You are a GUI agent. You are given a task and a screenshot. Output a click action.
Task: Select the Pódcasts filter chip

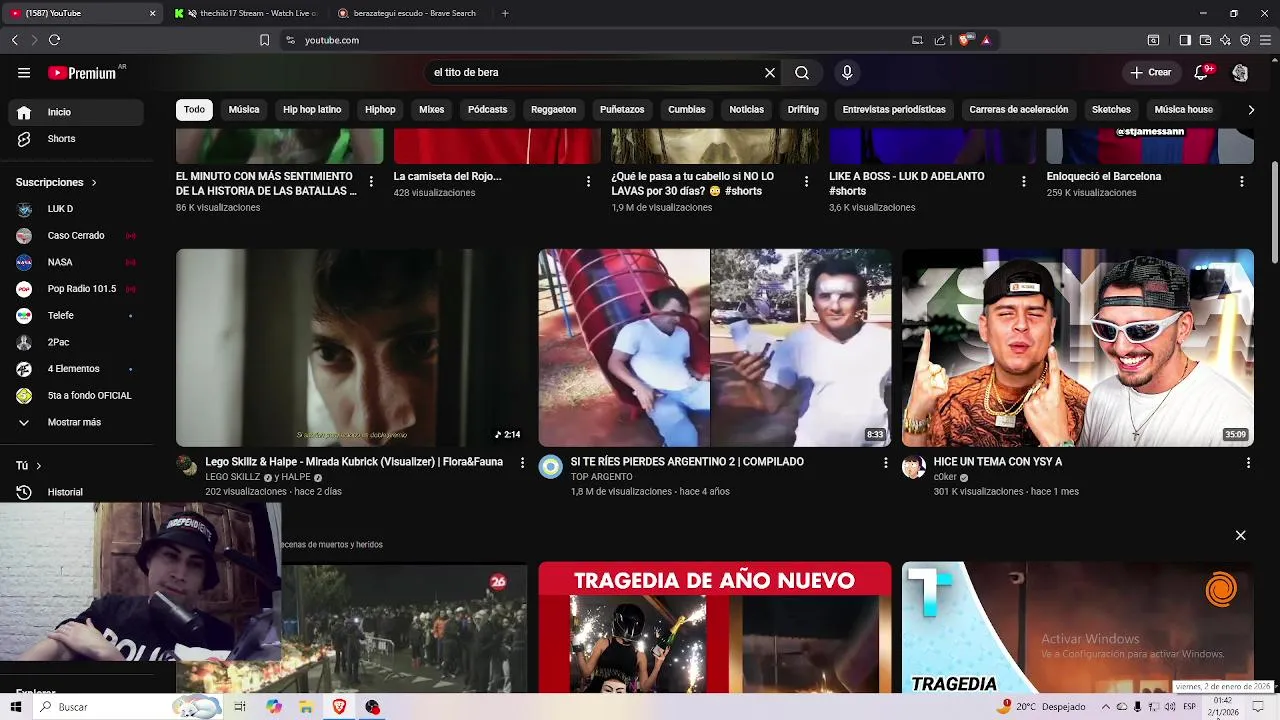(x=487, y=110)
